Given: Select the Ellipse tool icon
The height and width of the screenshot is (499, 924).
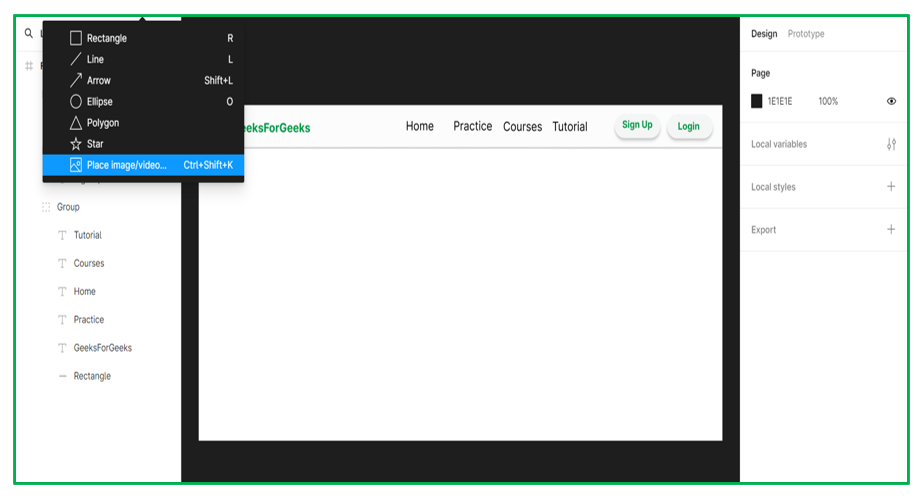Looking at the screenshot, I should coord(75,102).
